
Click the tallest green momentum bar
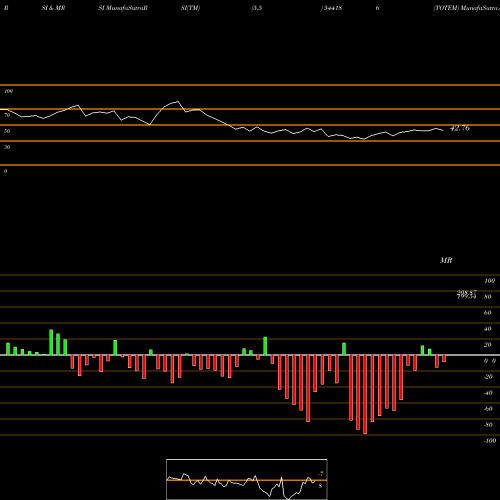coord(51,342)
